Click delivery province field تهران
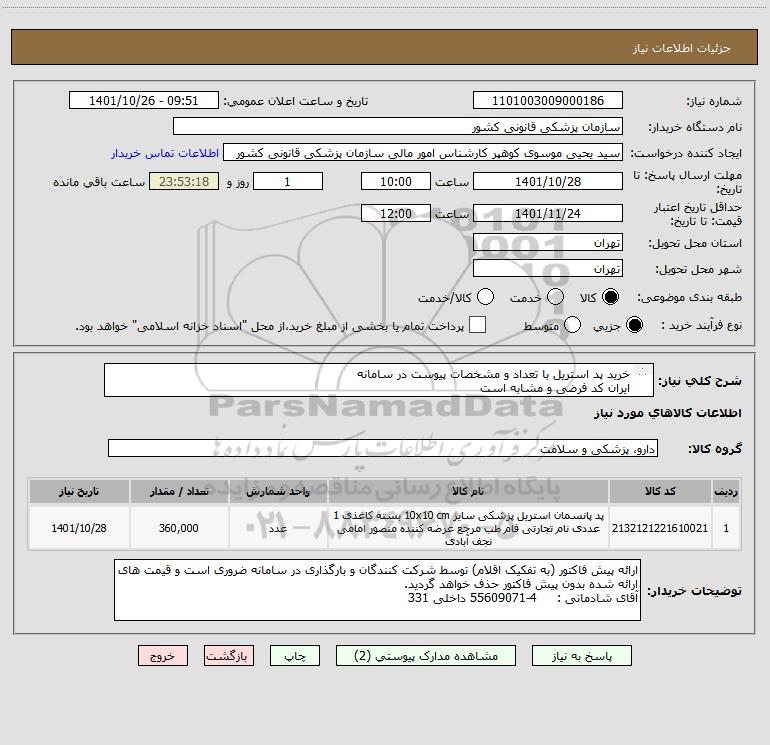The width and height of the screenshot is (770, 745). 548,243
